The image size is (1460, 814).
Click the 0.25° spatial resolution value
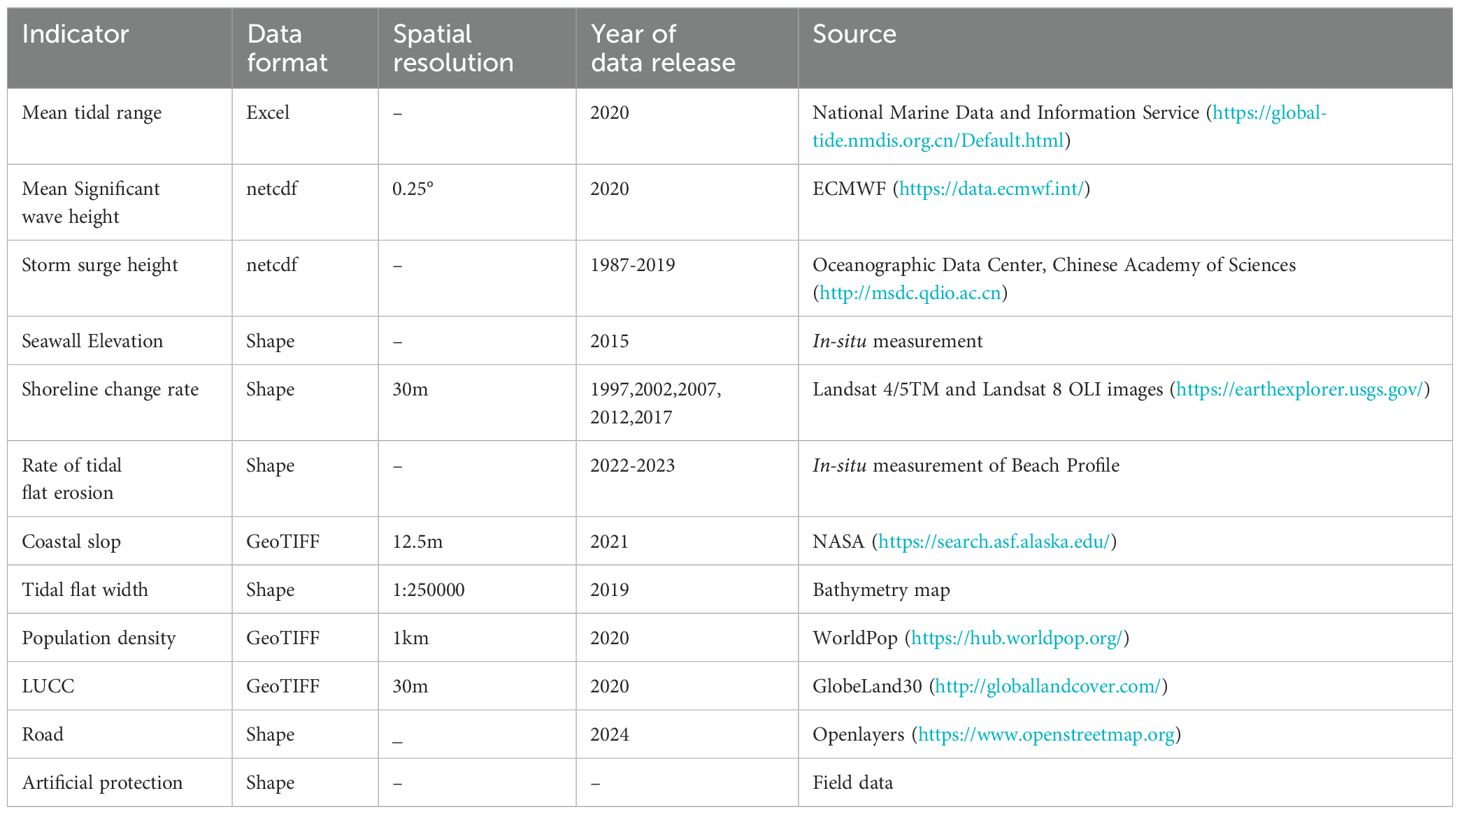413,189
